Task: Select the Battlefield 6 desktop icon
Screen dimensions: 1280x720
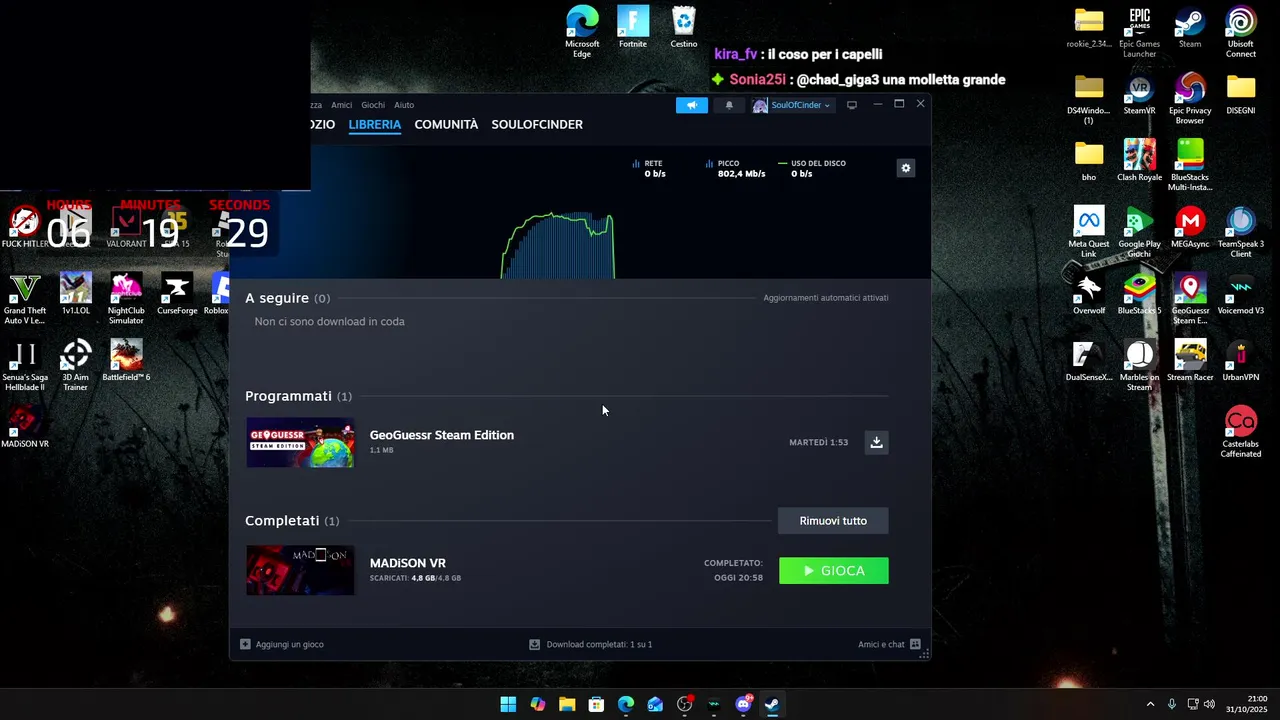Action: (x=126, y=361)
